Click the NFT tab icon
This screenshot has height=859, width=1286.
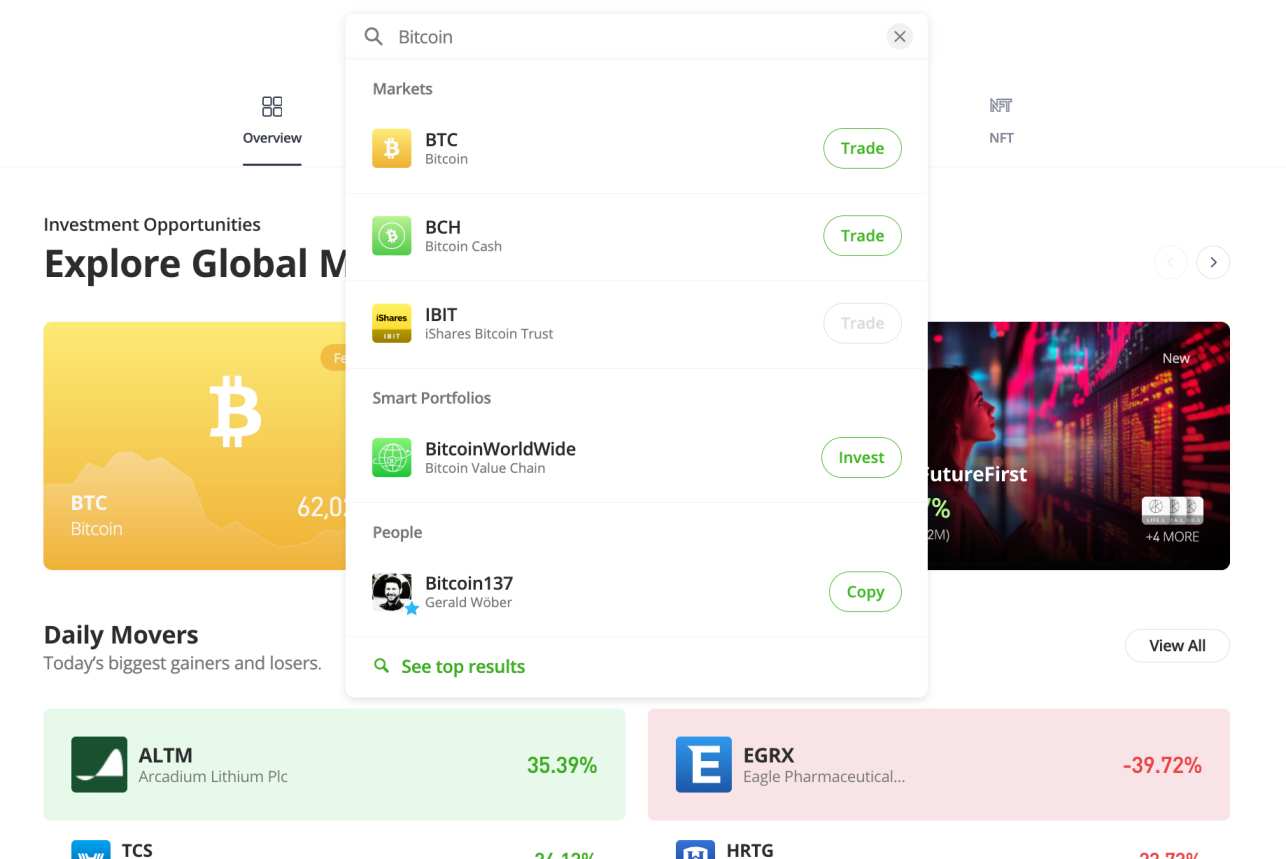(1001, 105)
